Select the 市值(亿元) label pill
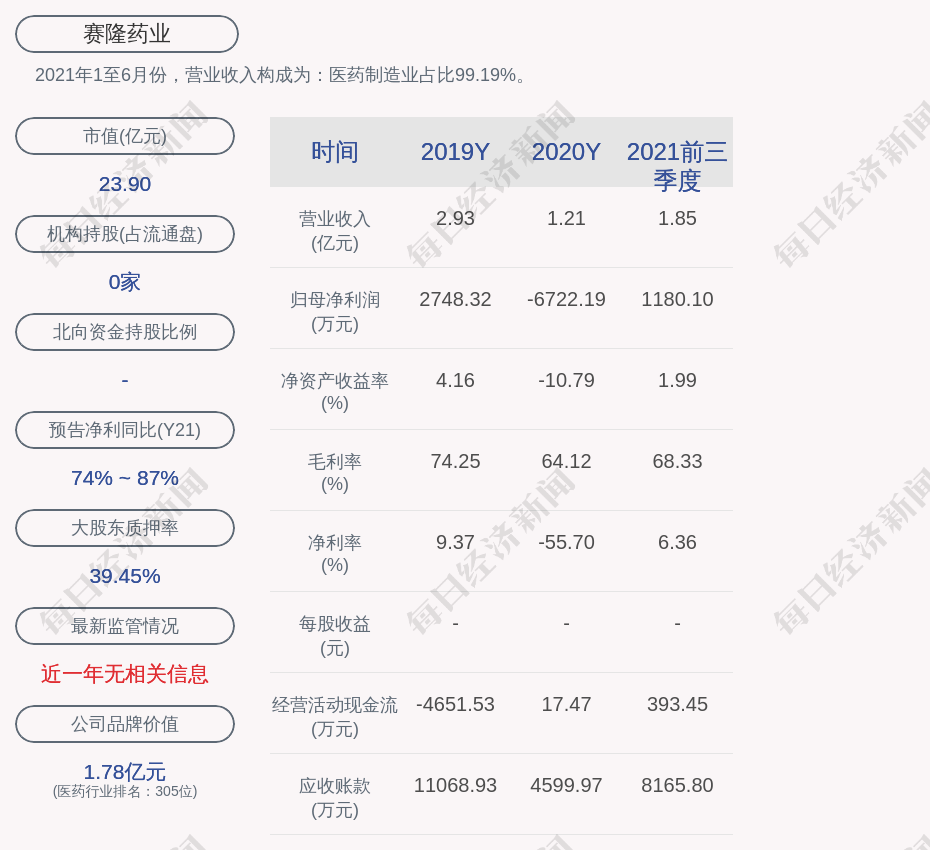 pos(125,136)
